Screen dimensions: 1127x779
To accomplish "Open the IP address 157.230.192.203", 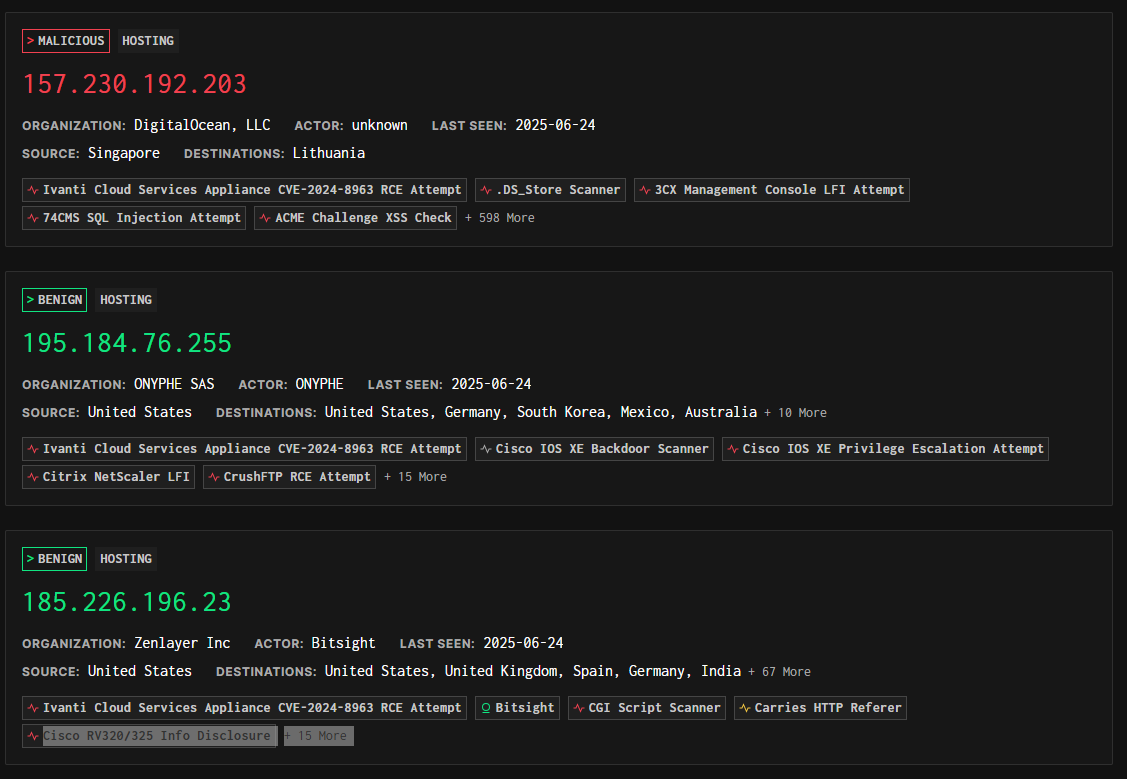I will (x=134, y=84).
